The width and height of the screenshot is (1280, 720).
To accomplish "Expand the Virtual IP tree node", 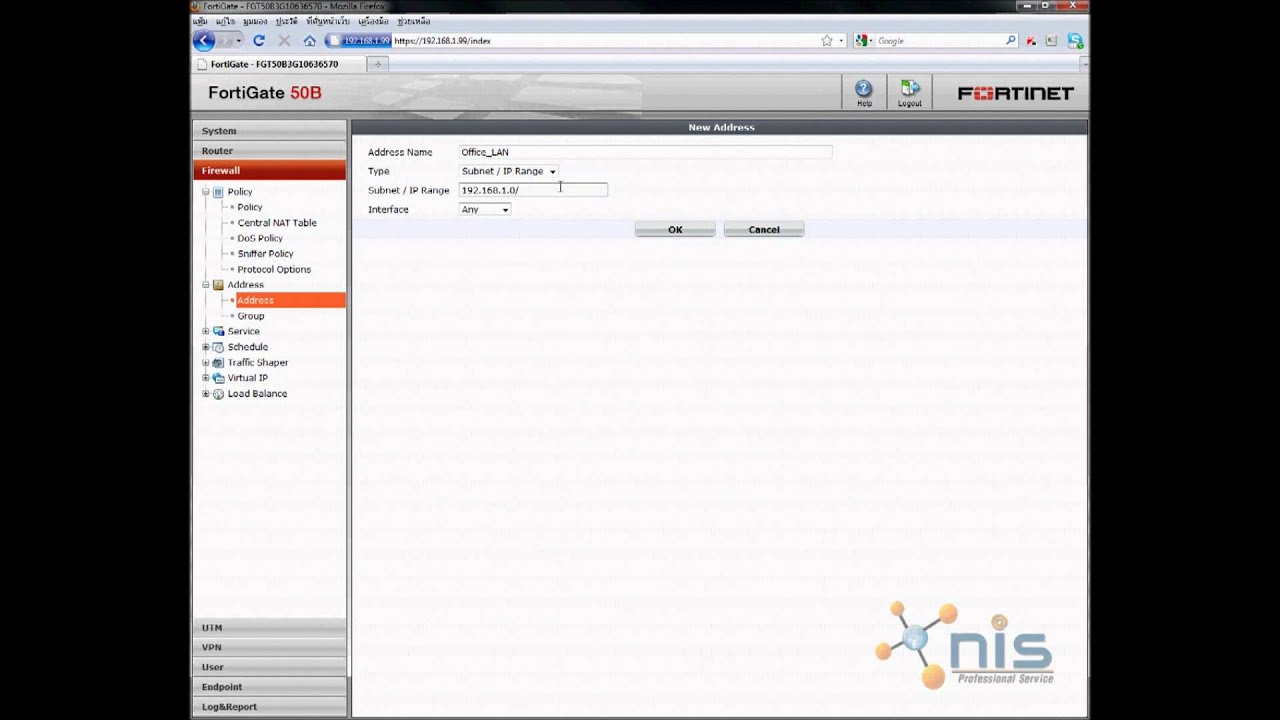I will pyautogui.click(x=206, y=378).
